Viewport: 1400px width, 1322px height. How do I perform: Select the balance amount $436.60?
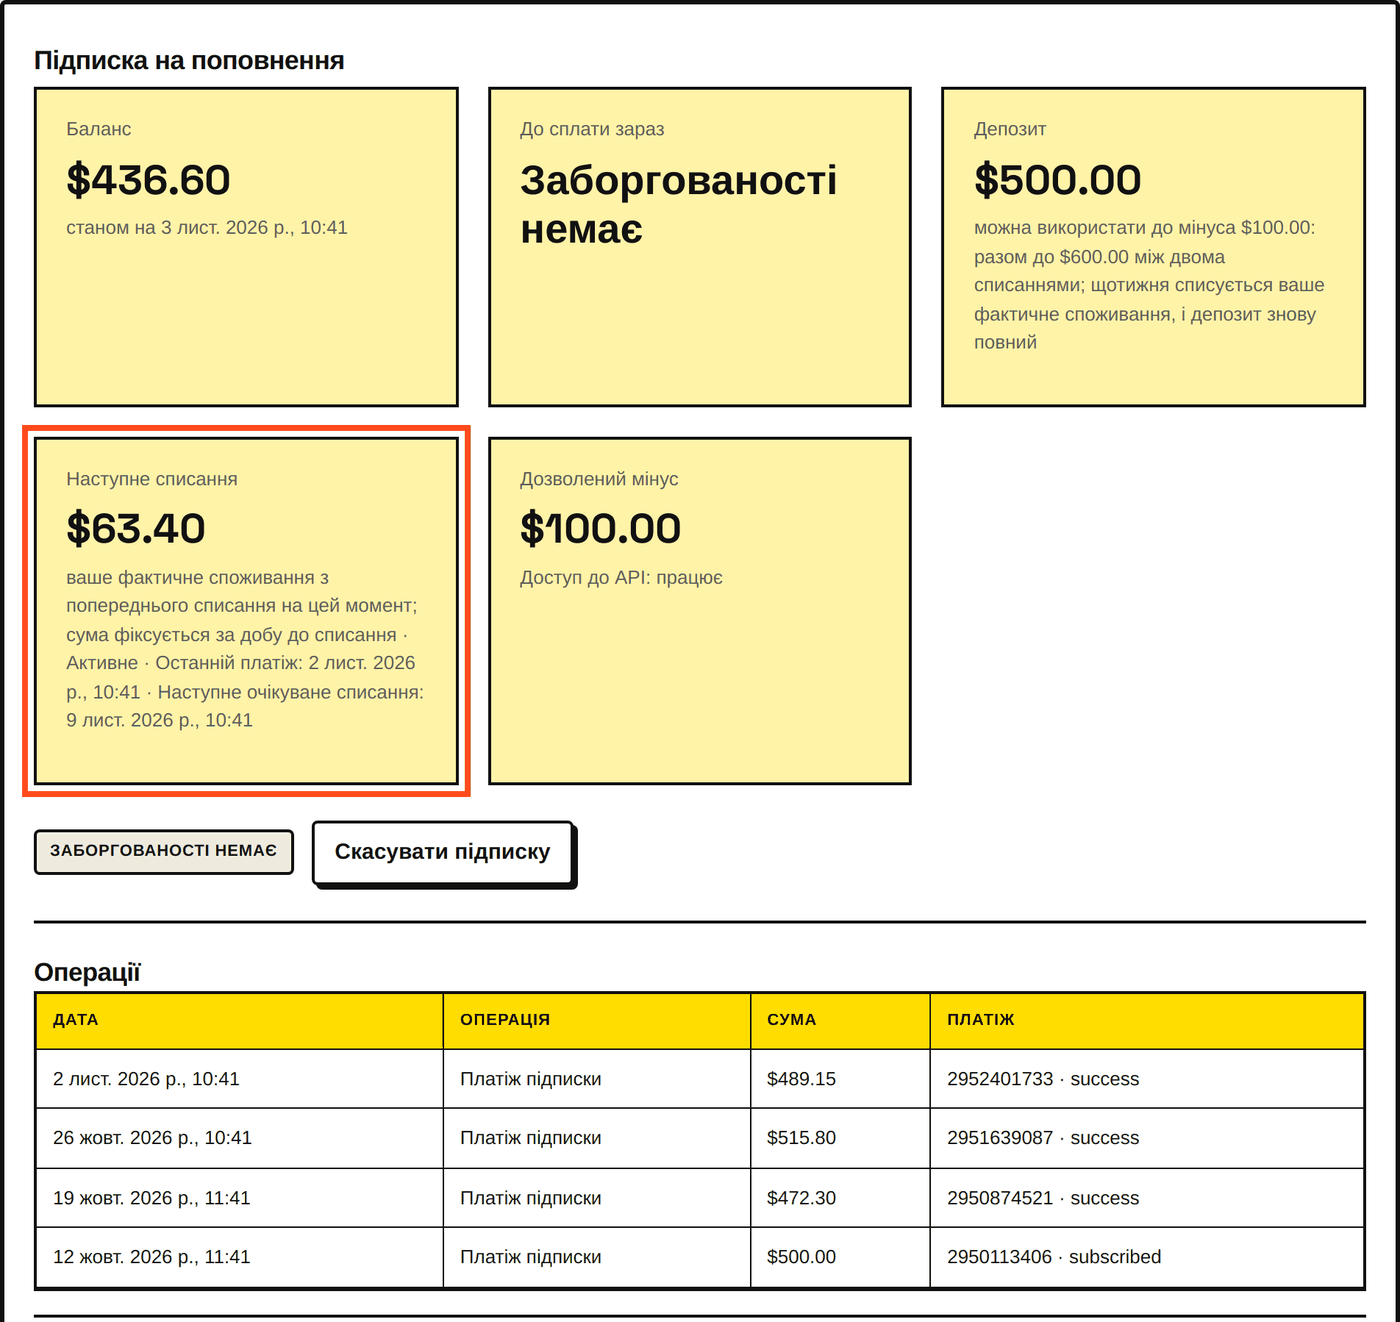coord(148,180)
